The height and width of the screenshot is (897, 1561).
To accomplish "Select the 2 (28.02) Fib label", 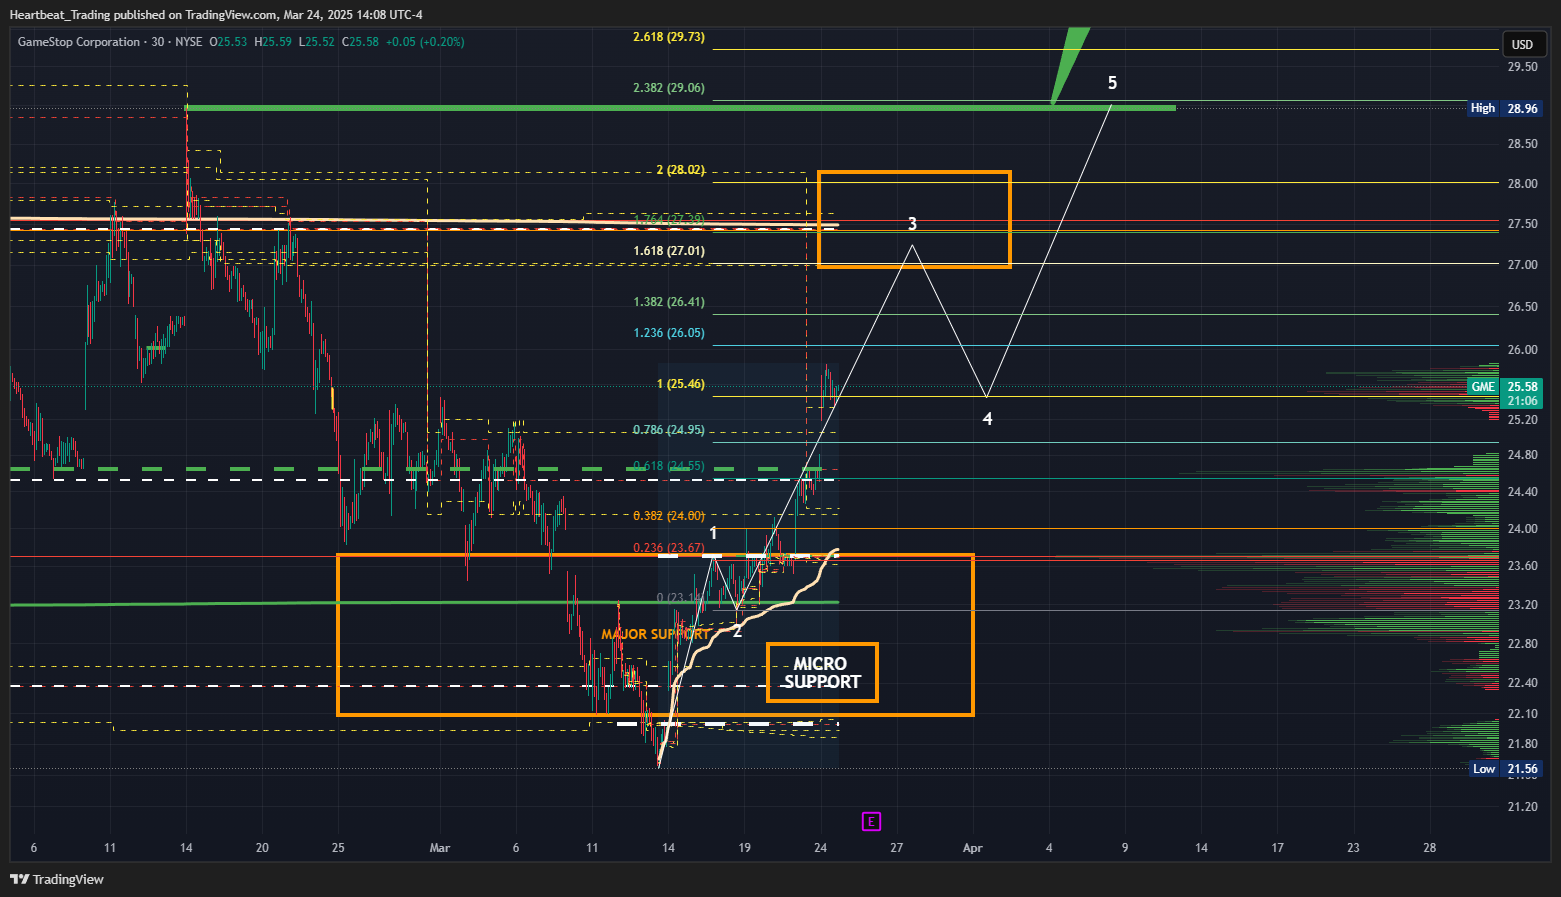I will [681, 170].
